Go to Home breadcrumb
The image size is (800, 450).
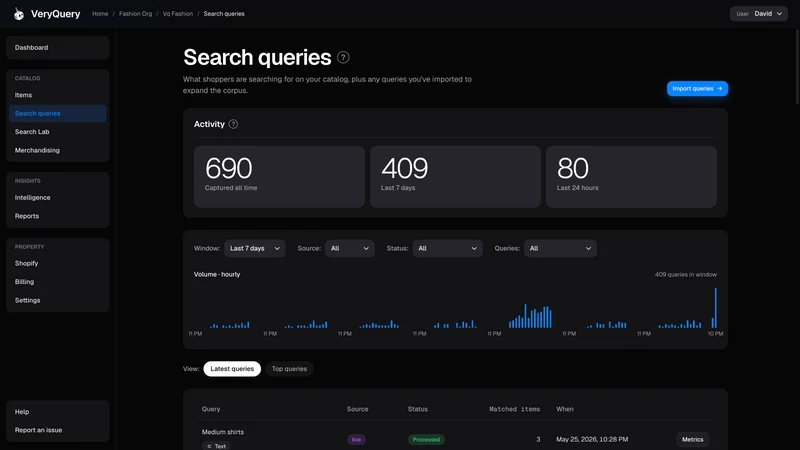(100, 14)
